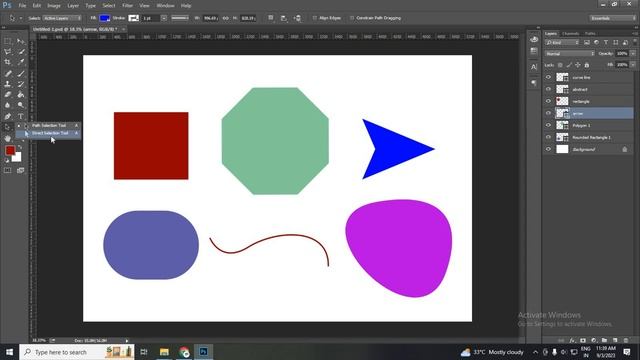
Task: Click the Fill color swatch in options bar
Action: 105,18
